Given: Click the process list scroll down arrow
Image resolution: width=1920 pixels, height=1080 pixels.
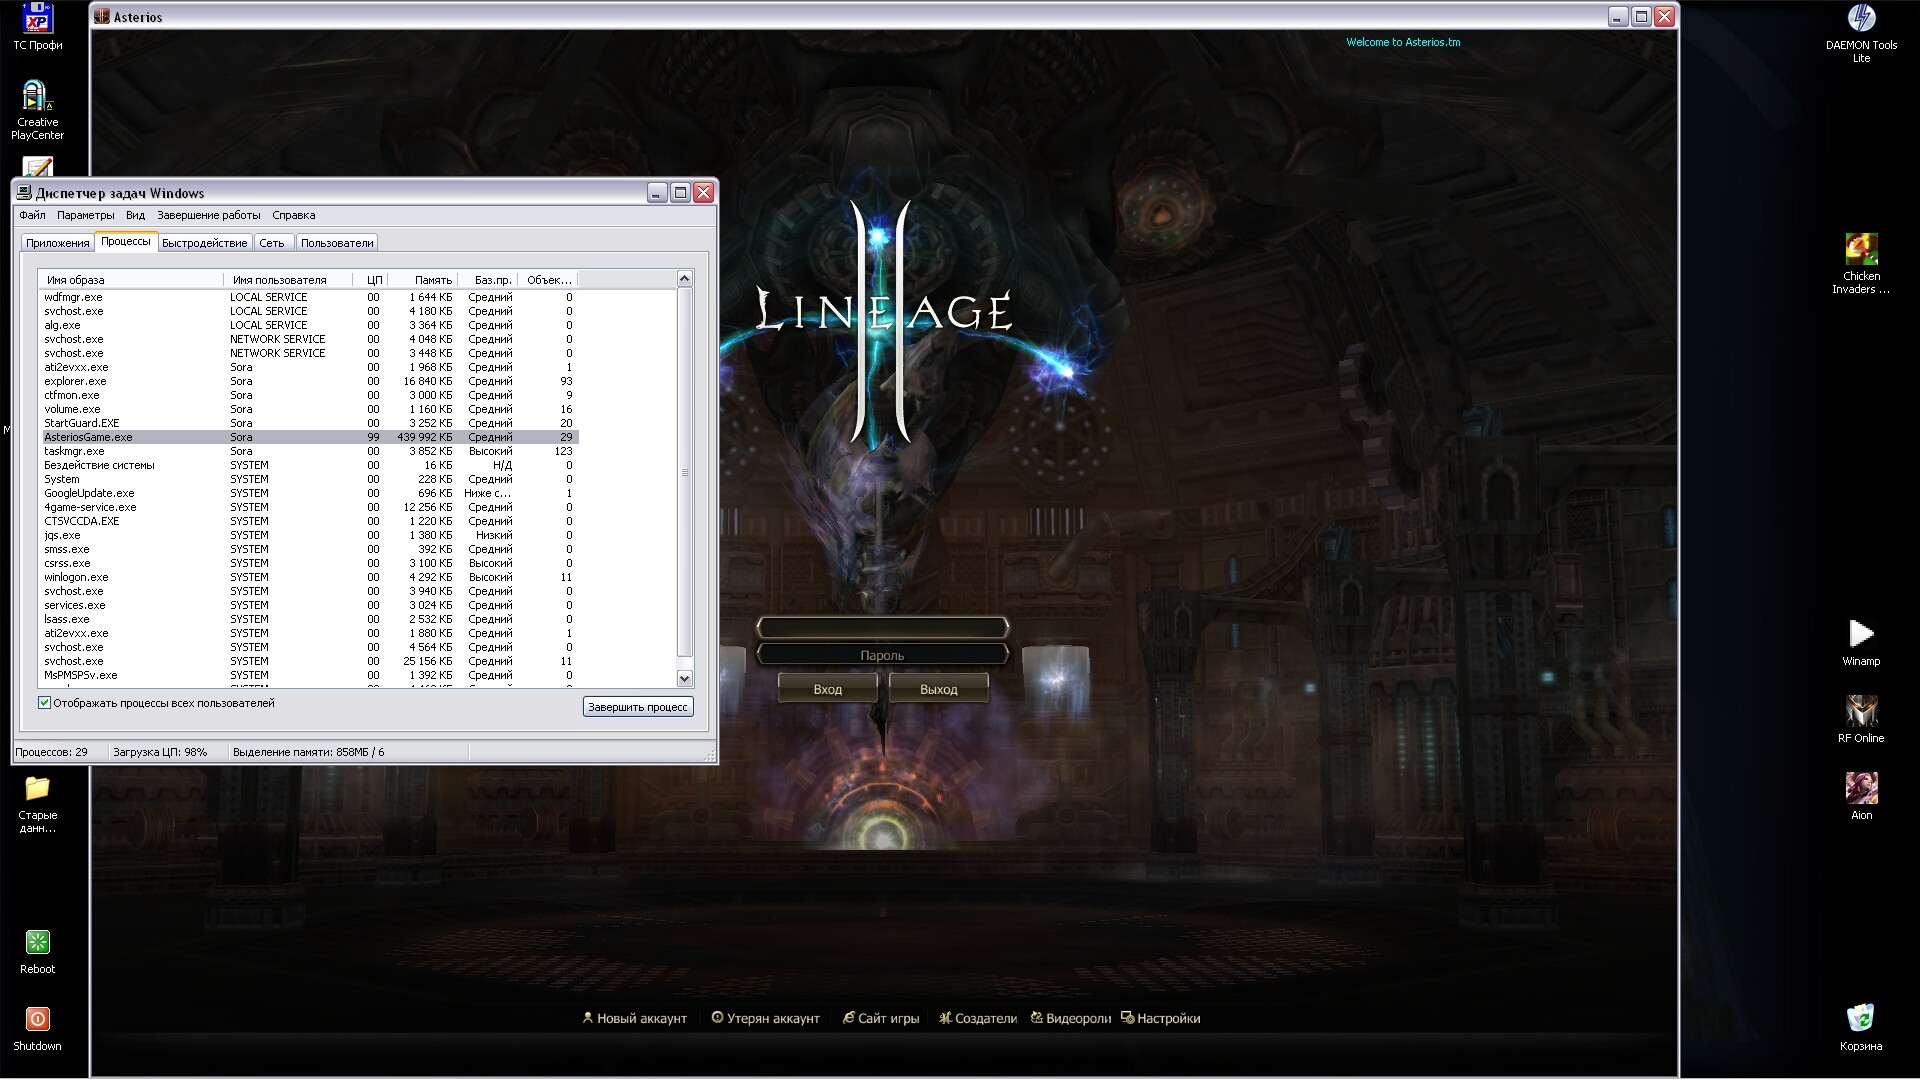Looking at the screenshot, I should (685, 678).
